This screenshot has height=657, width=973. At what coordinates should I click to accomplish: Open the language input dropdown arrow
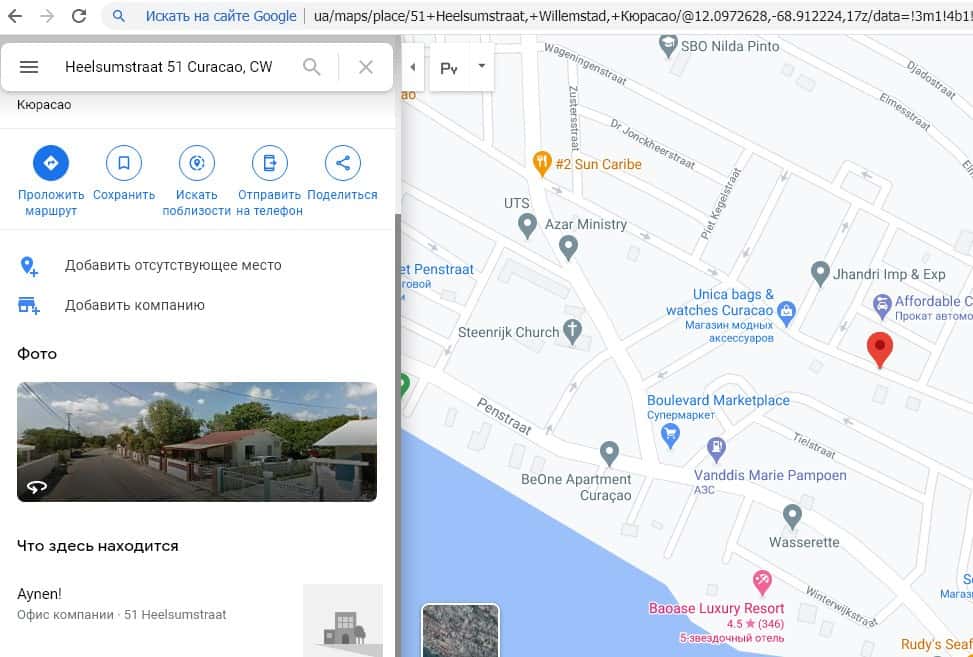481,66
